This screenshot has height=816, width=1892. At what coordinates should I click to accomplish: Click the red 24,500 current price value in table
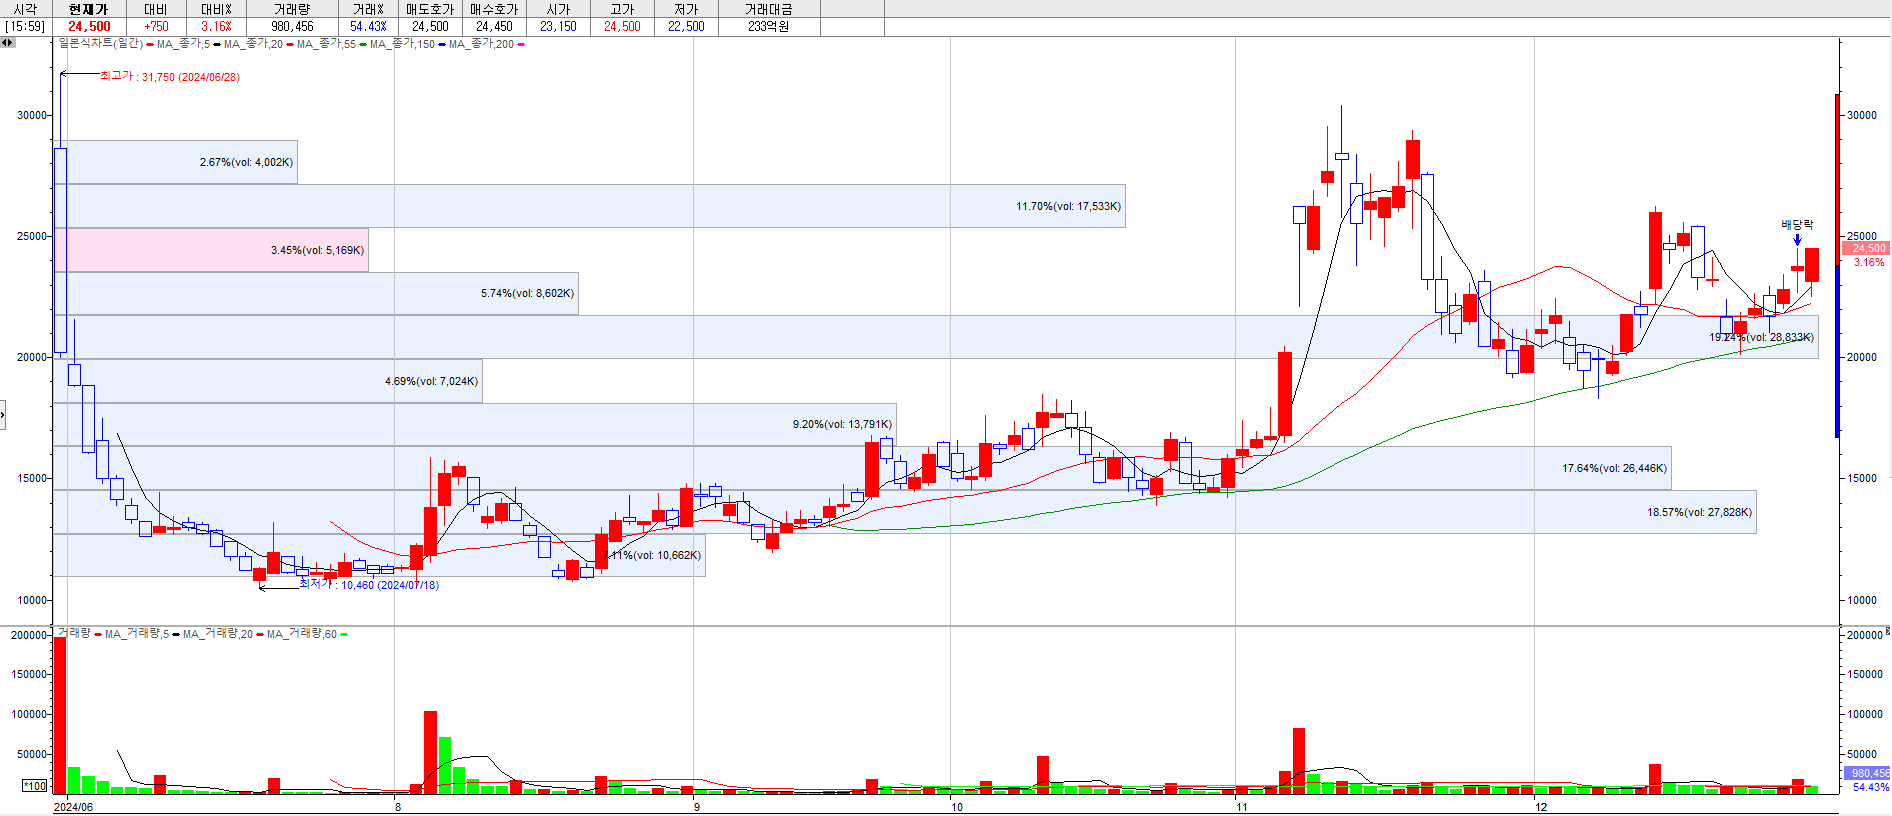[89, 27]
